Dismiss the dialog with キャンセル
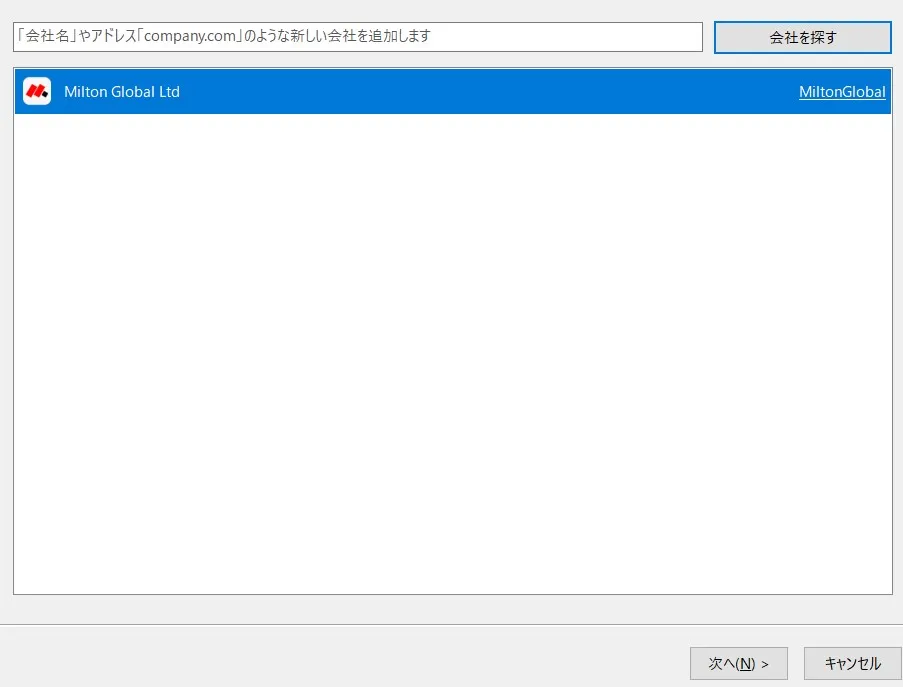This screenshot has width=903, height=687. click(851, 663)
